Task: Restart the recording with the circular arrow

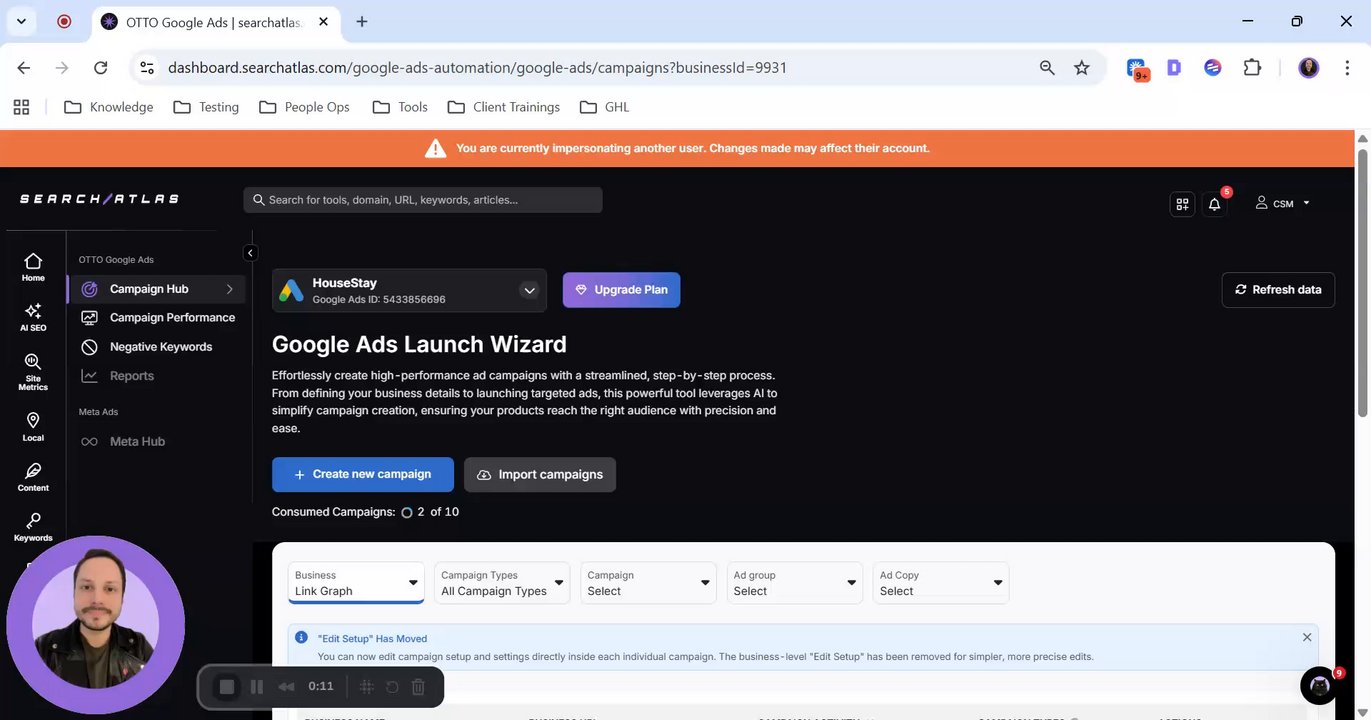Action: pos(392,687)
